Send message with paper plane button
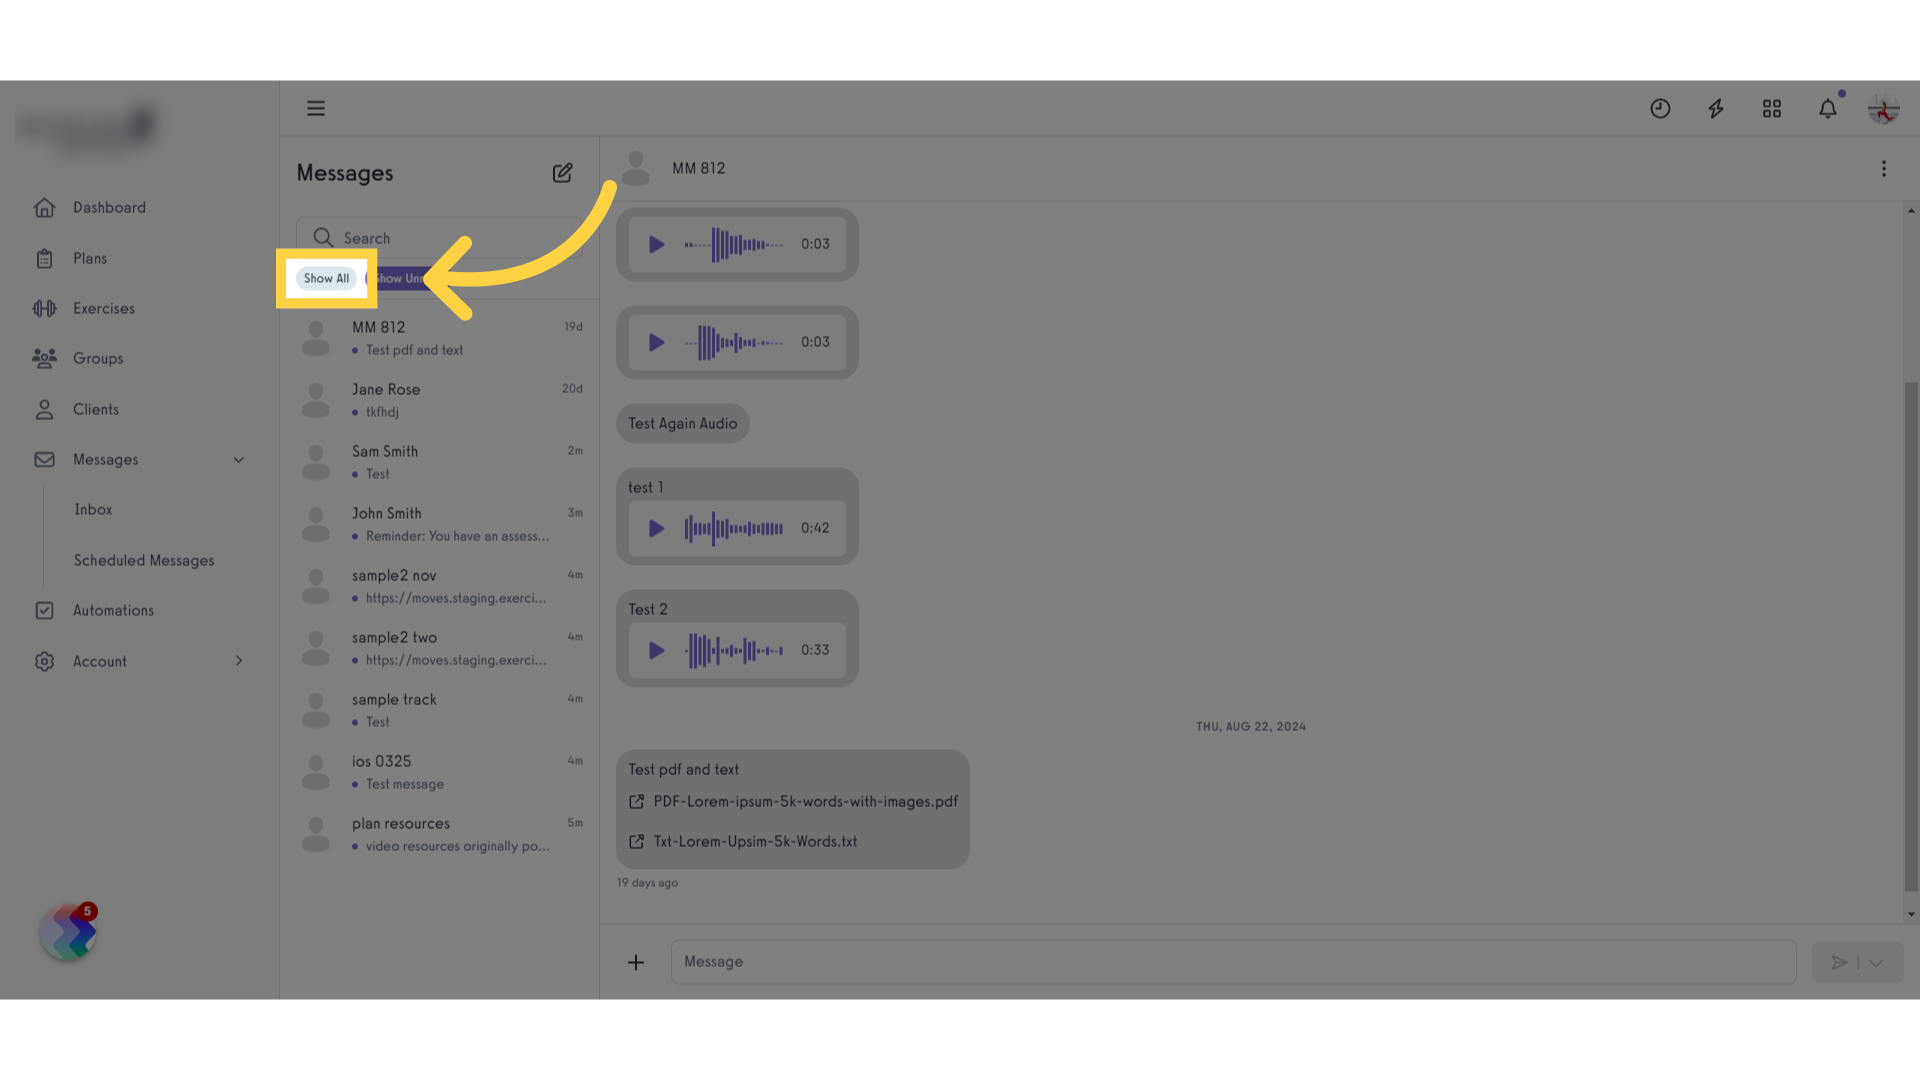 coord(1838,963)
